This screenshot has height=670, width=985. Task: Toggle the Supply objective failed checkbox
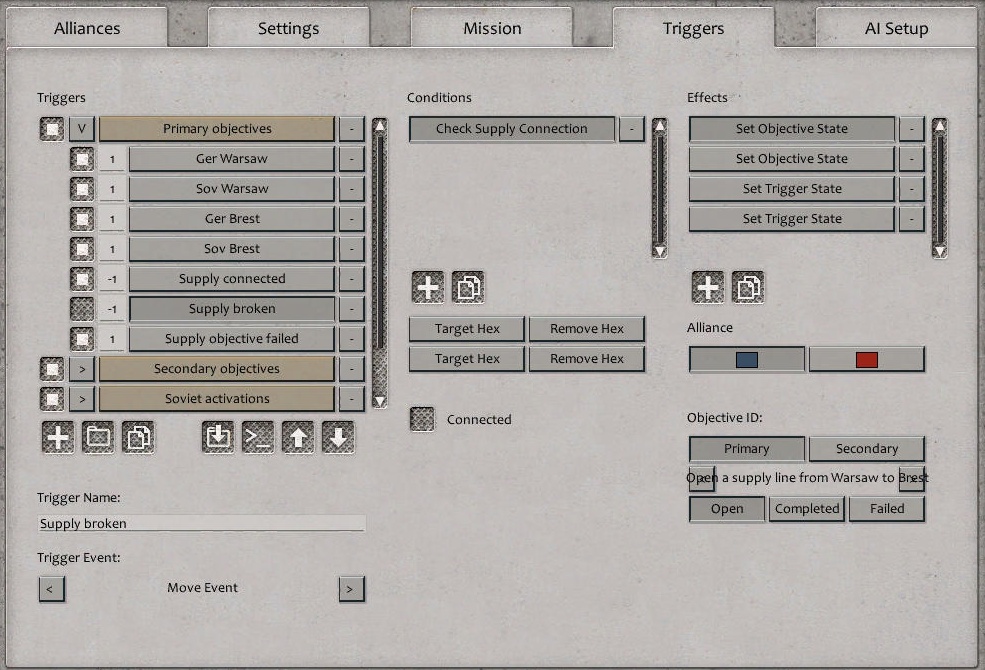(x=82, y=339)
